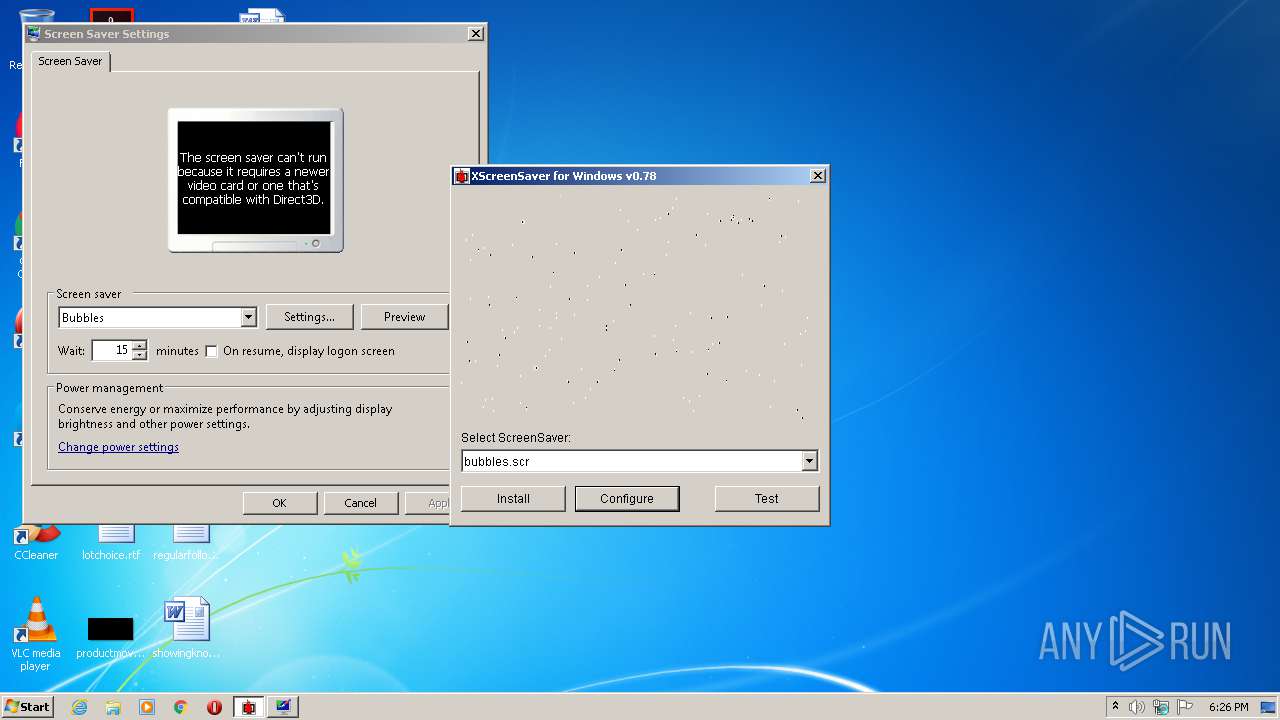The width and height of the screenshot is (1280, 720).
Task: Increase the Wait minutes spinner
Action: (139, 345)
